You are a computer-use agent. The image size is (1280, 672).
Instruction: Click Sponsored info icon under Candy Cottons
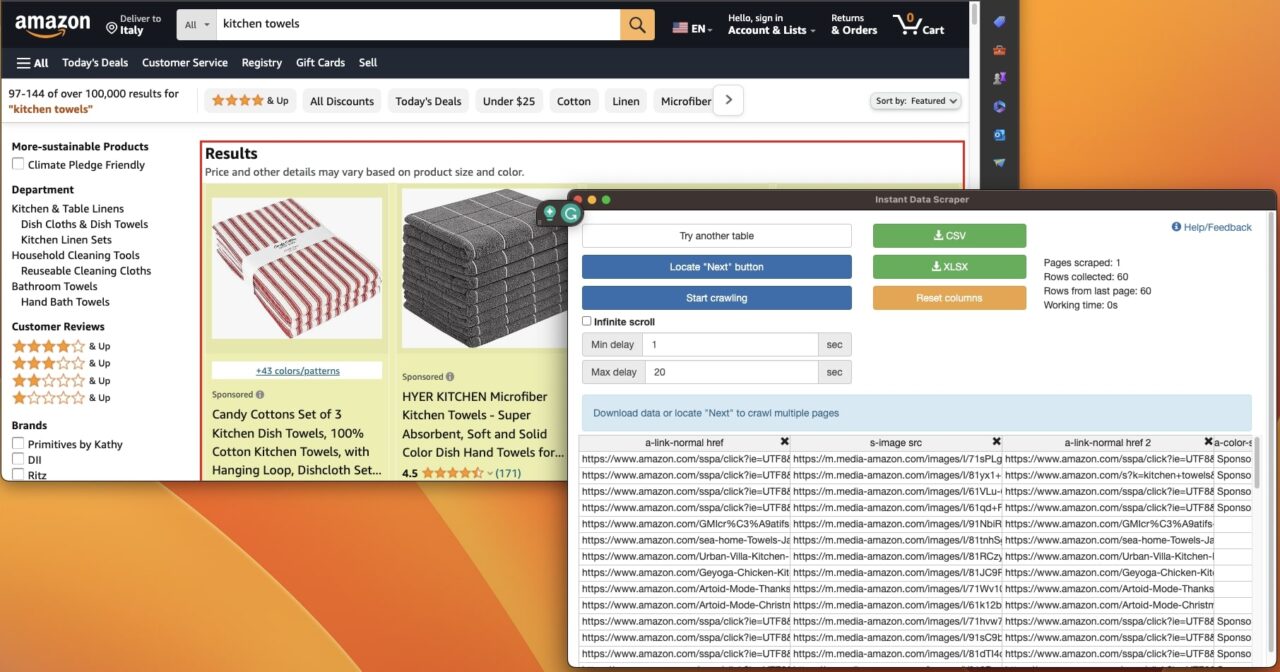click(260, 395)
